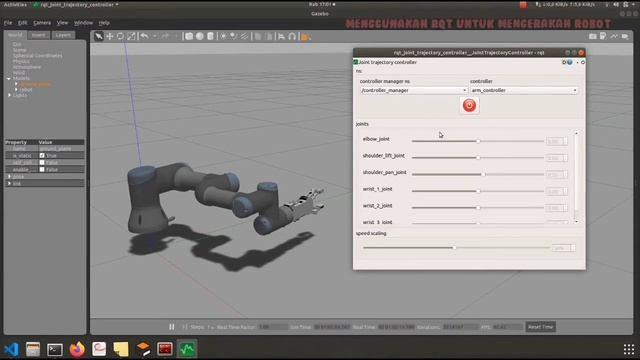Click the elbow_joint value spinbox
This screenshot has width=640, height=360.
coord(557,141)
